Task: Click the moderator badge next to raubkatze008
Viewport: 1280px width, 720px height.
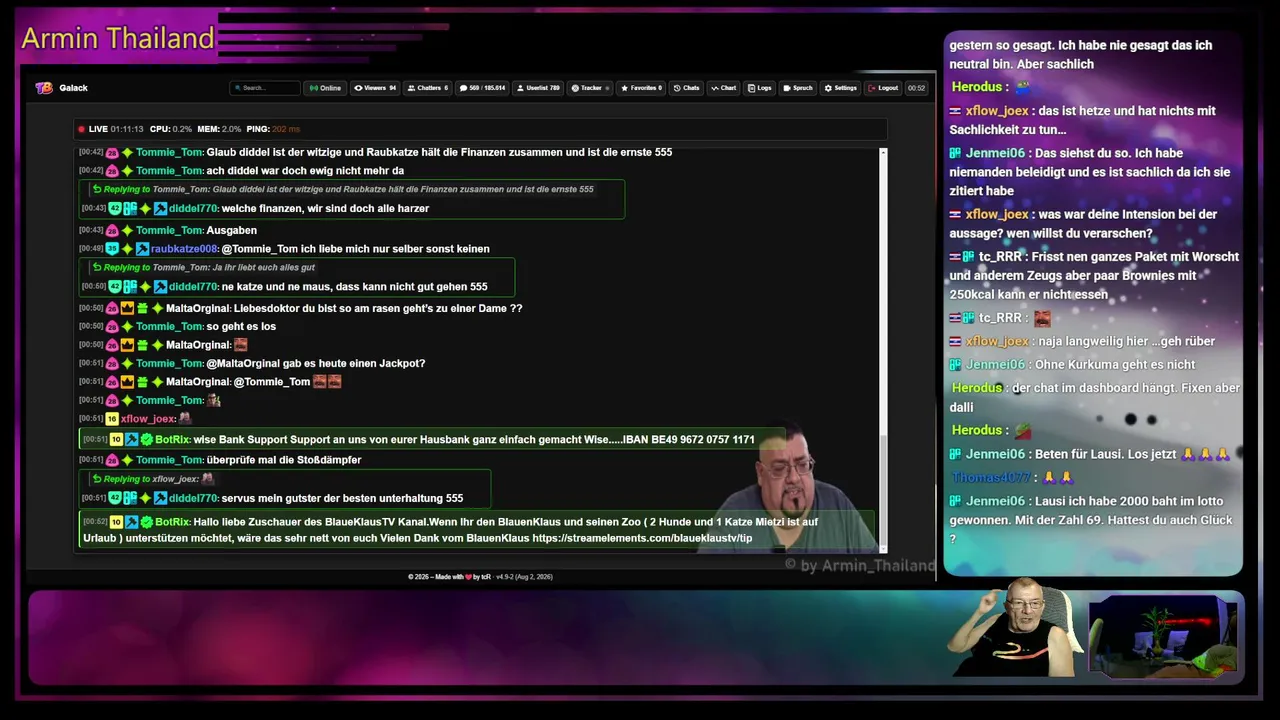Action: click(x=142, y=249)
